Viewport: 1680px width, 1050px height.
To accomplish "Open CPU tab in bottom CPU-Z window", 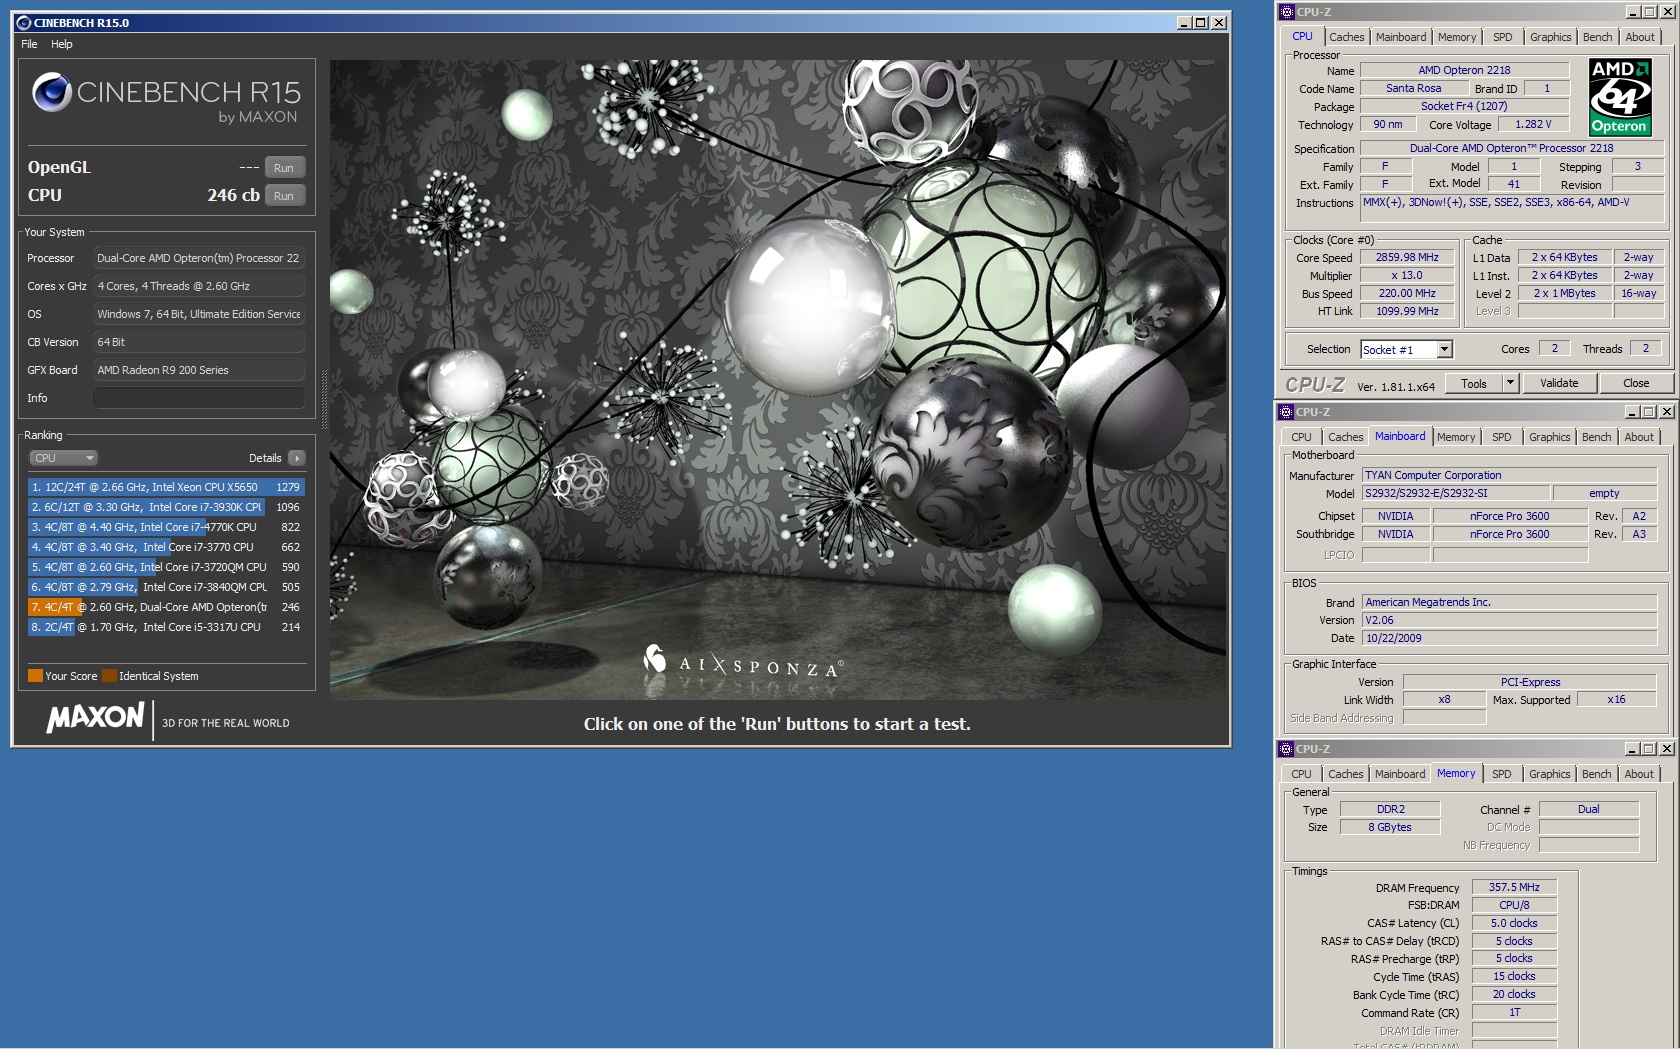I will click(x=1301, y=774).
